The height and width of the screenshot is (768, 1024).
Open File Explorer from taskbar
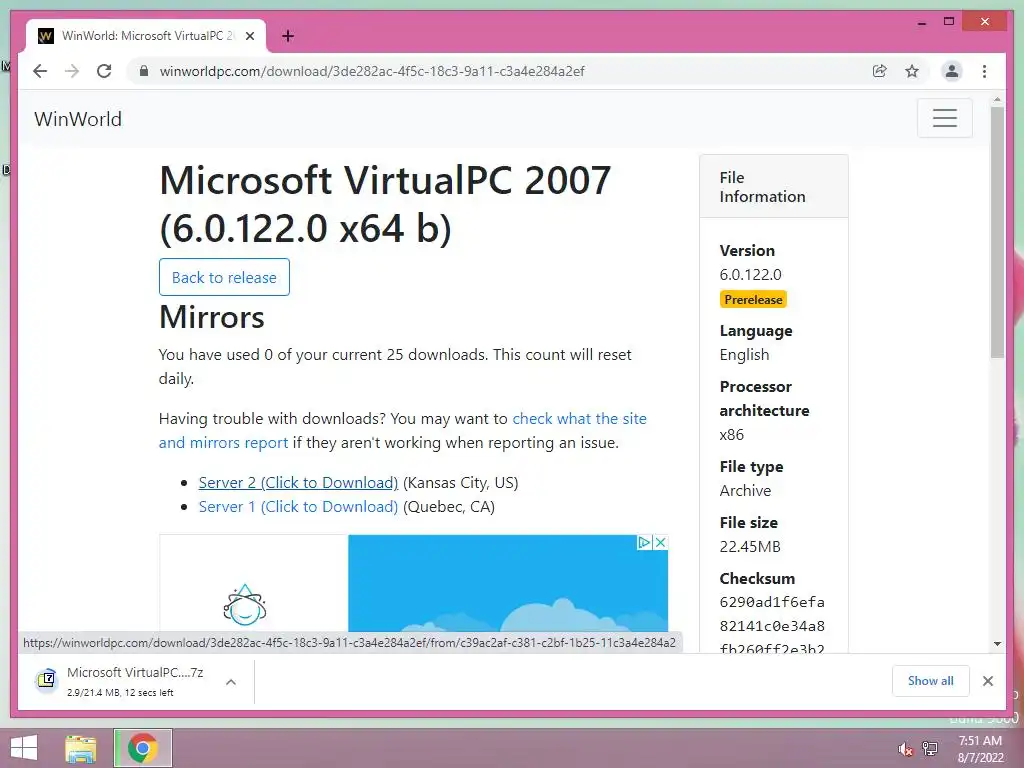click(x=80, y=748)
